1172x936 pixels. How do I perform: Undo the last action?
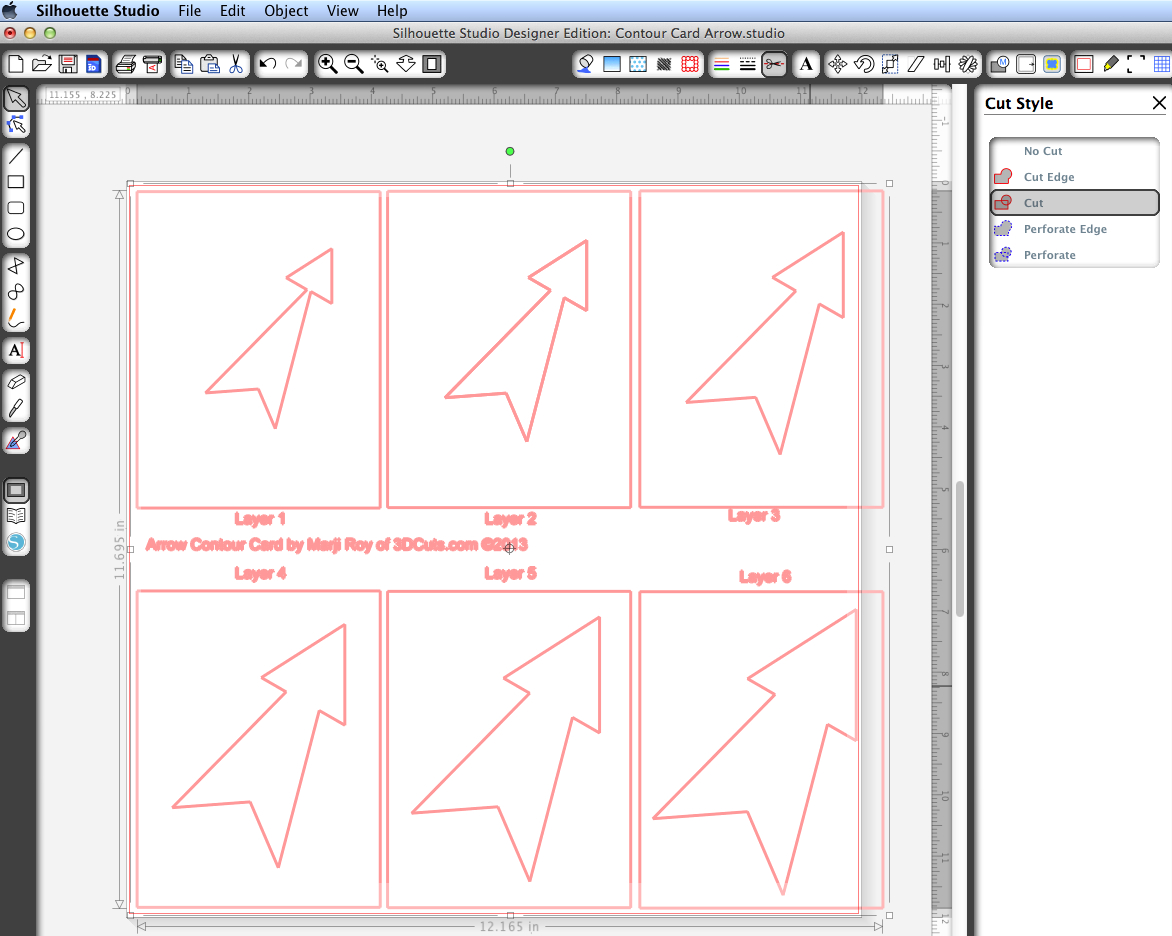(x=268, y=64)
